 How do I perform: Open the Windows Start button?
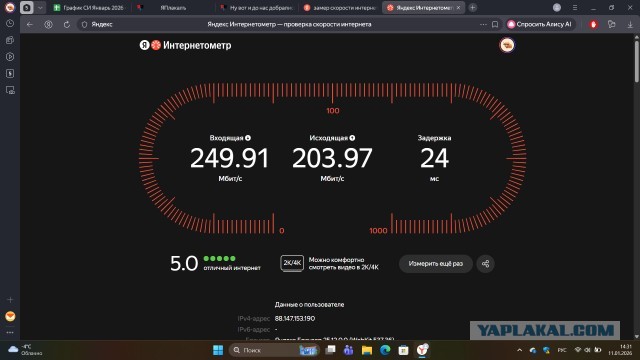[218, 350]
